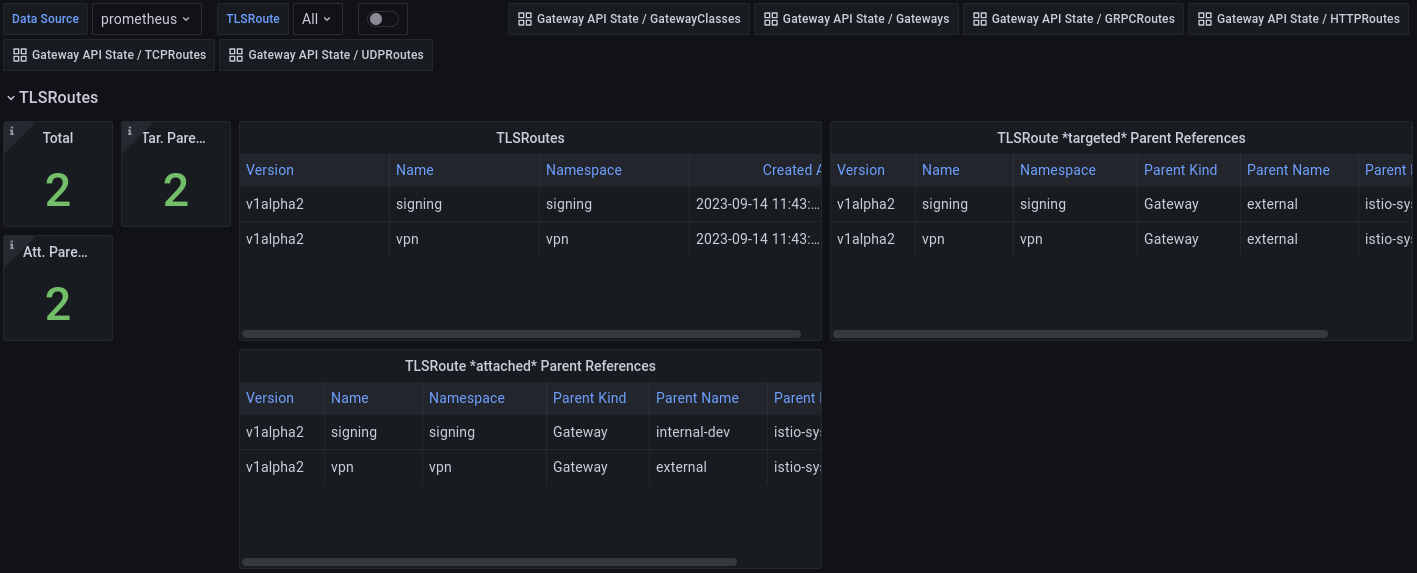Click the attached Parent References horizontal scrollbar
The height and width of the screenshot is (573, 1417).
[489, 562]
